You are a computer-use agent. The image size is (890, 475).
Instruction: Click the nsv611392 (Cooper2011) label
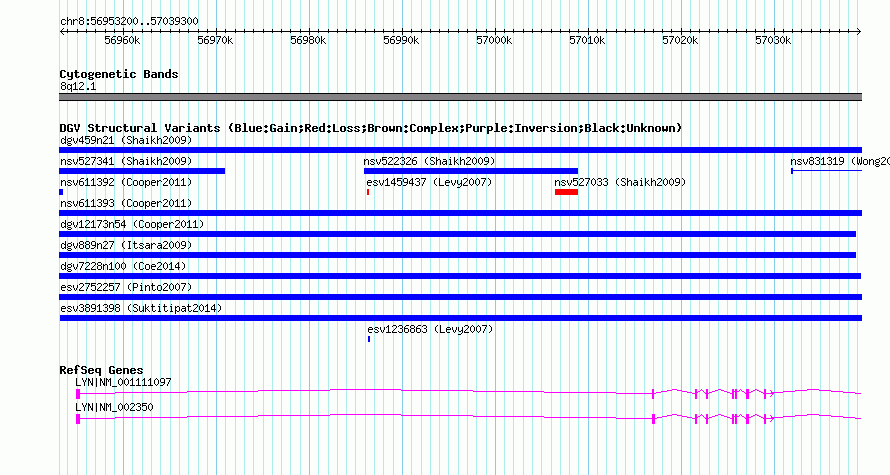126,182
